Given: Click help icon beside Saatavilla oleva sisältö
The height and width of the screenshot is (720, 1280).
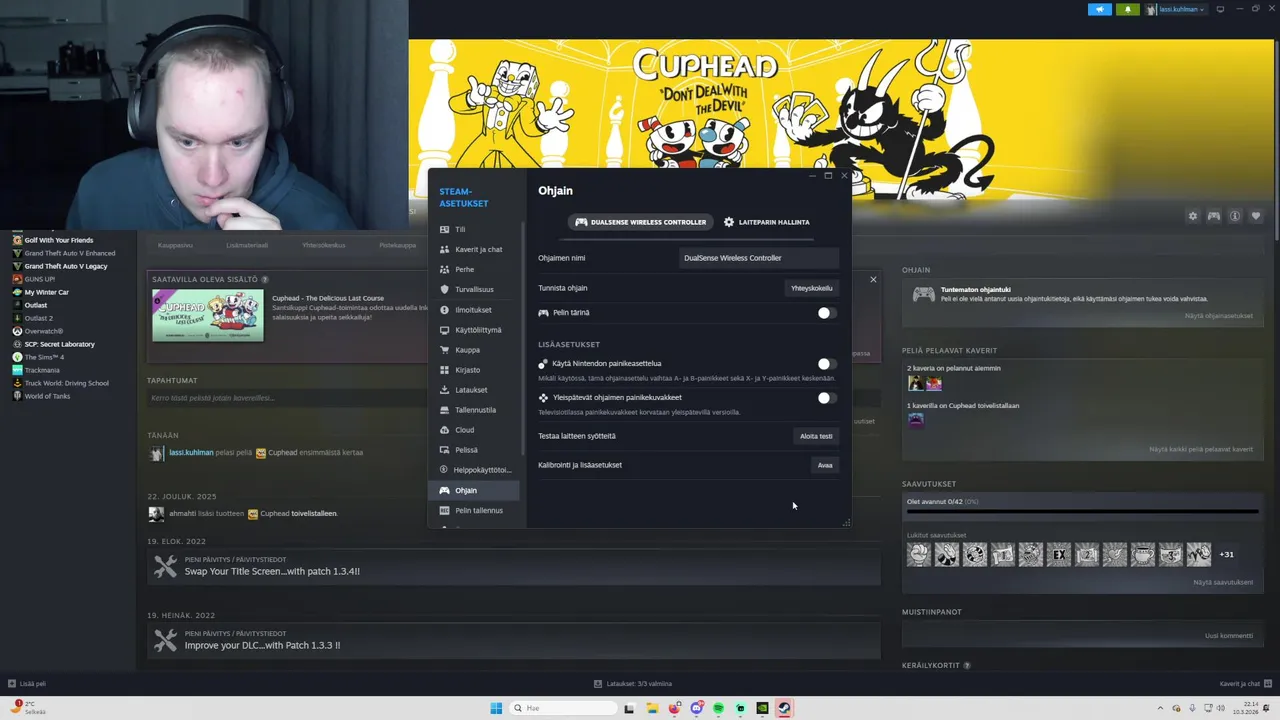Looking at the screenshot, I should [265, 279].
